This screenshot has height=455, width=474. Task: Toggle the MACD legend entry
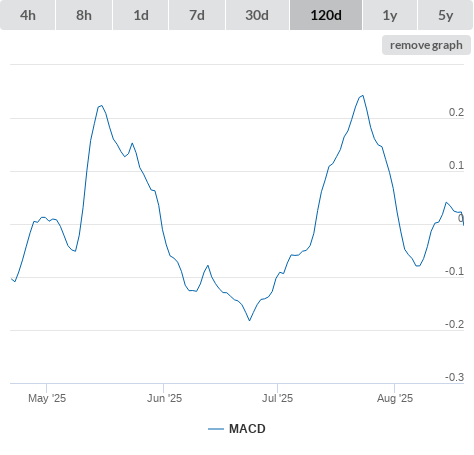click(x=237, y=429)
